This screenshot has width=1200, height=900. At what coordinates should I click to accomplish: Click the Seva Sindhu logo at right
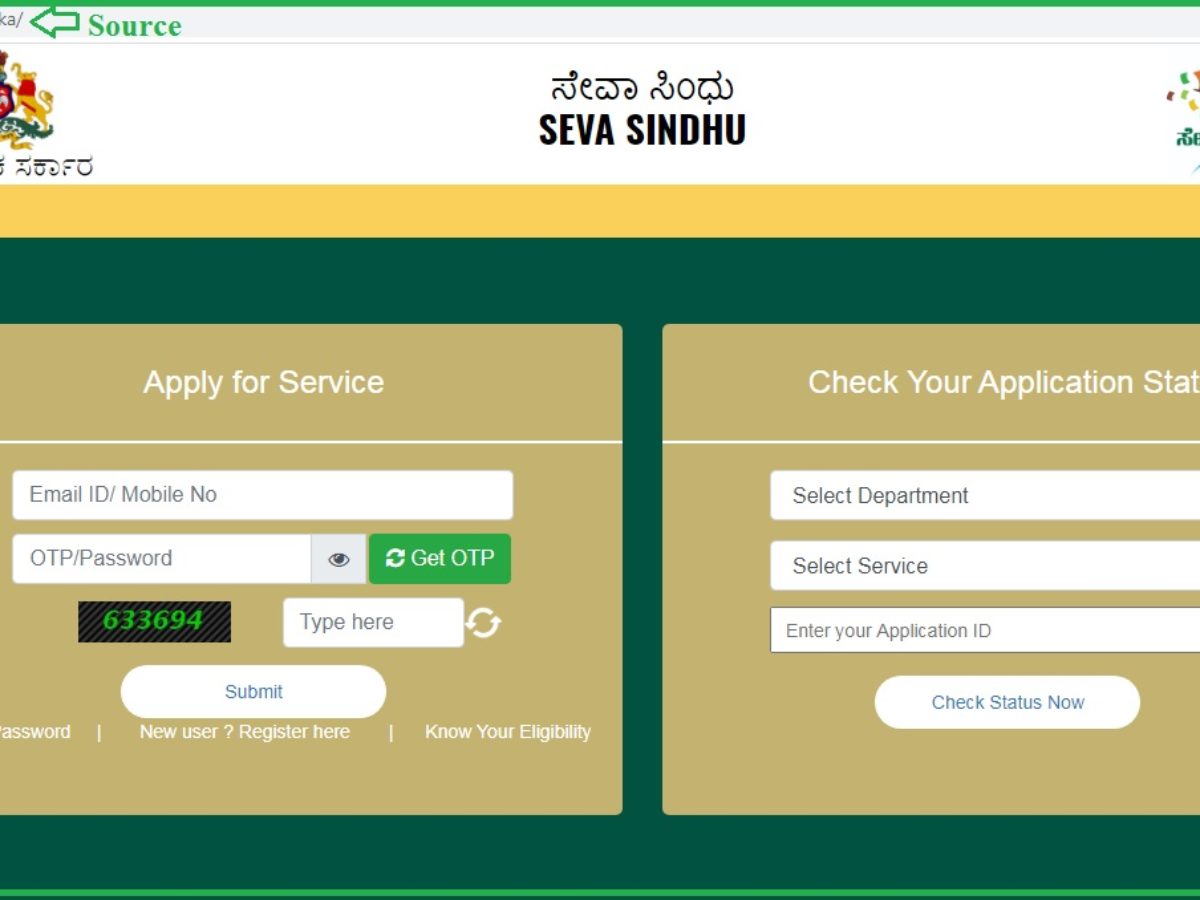tap(1185, 110)
